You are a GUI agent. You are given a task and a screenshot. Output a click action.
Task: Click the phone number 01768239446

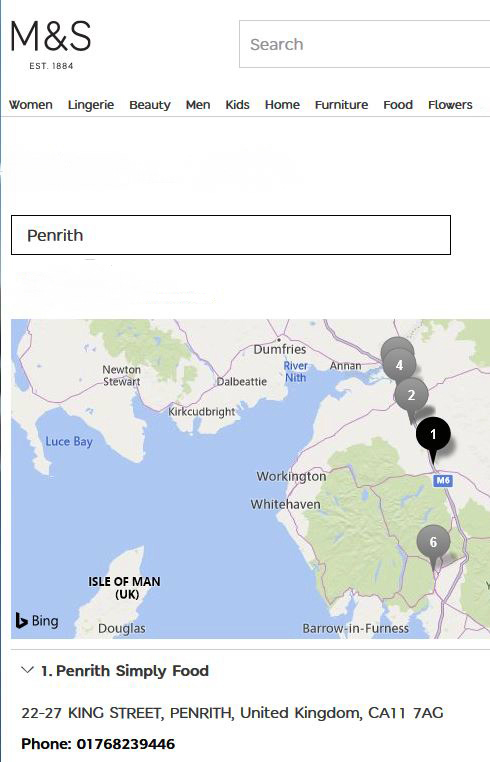125,744
